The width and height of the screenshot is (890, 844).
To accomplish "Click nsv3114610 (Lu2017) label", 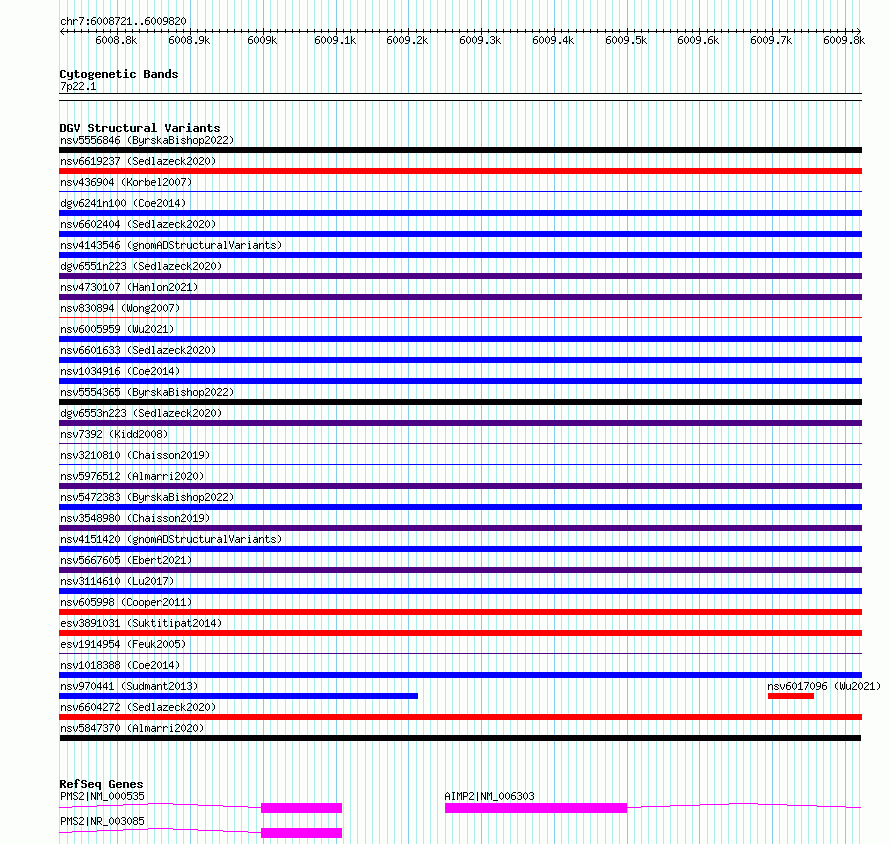I will tap(117, 581).
